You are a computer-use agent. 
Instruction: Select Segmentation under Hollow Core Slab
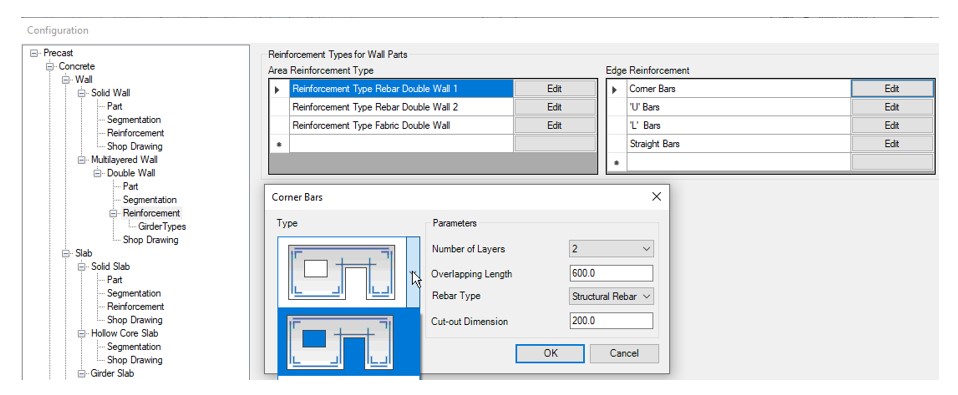tap(134, 347)
